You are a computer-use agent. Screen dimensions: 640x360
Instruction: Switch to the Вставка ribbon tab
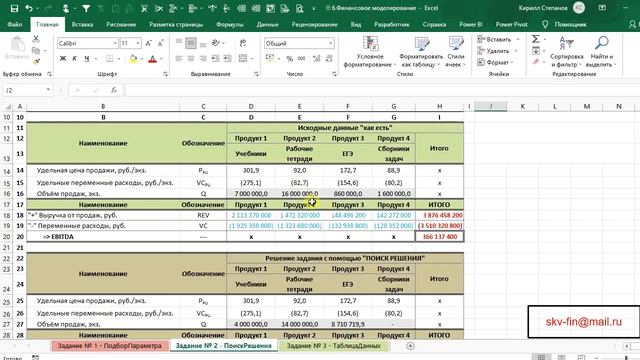click(82, 24)
